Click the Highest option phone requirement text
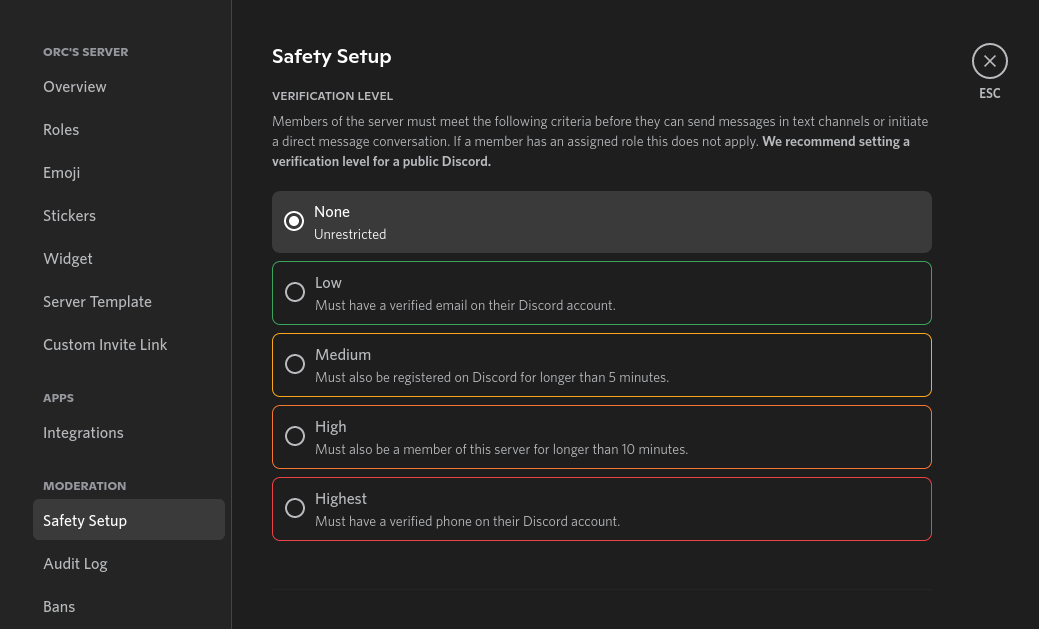The image size is (1039, 629). click(x=467, y=522)
